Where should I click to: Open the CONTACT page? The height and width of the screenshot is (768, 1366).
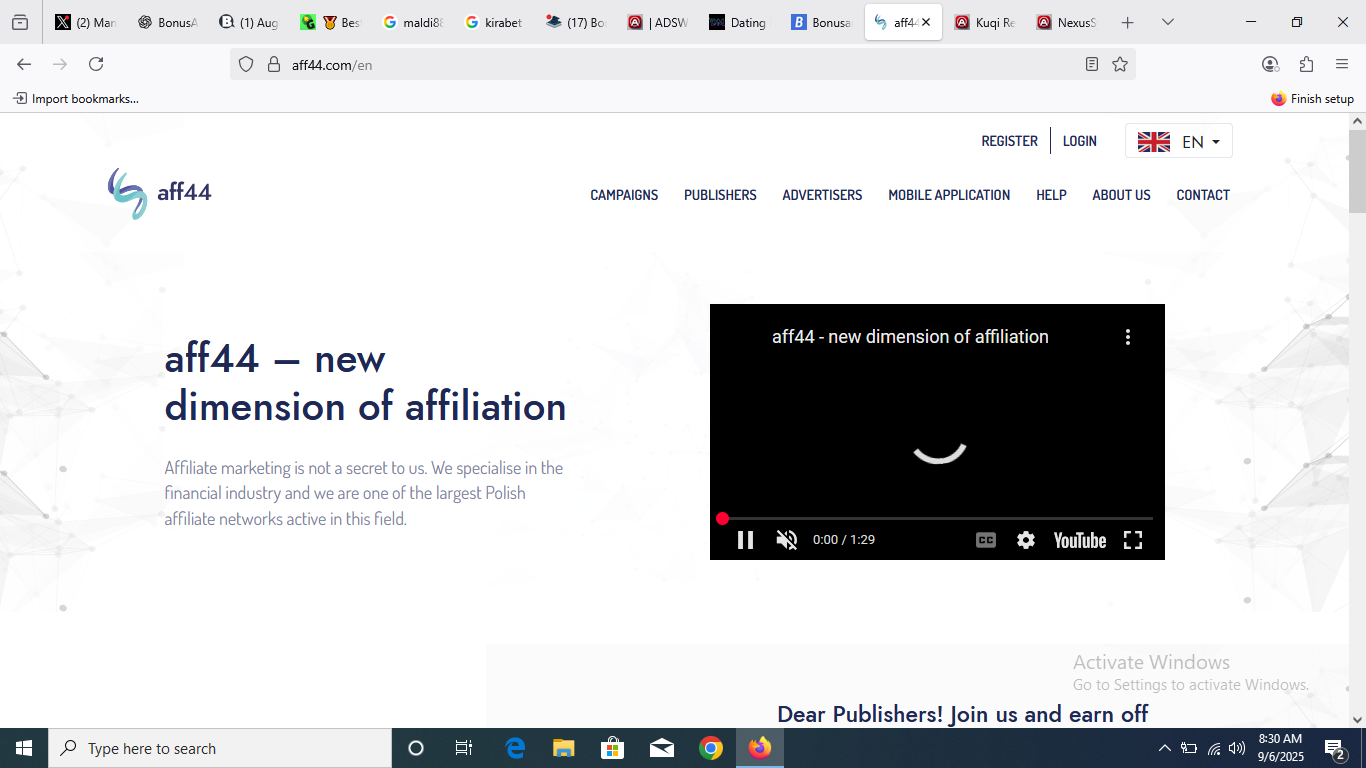click(1203, 195)
